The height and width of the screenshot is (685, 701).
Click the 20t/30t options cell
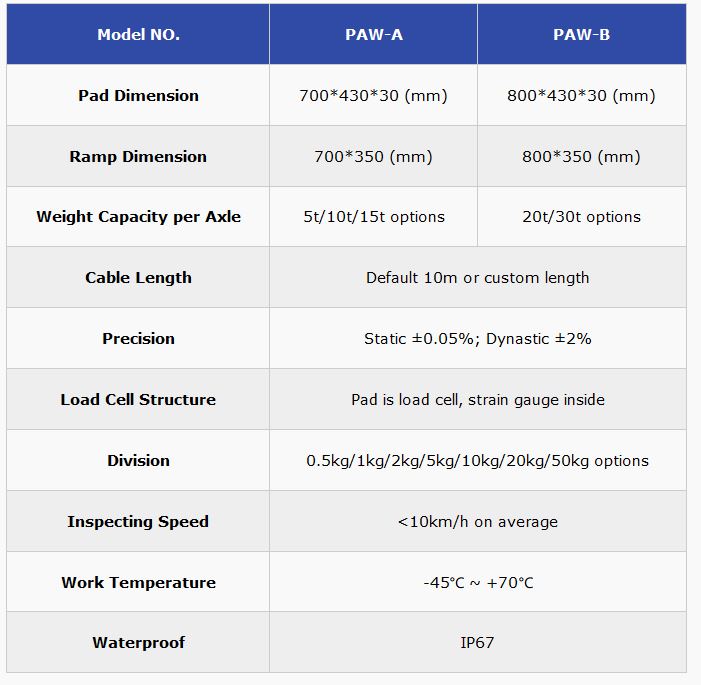[x=581, y=217]
